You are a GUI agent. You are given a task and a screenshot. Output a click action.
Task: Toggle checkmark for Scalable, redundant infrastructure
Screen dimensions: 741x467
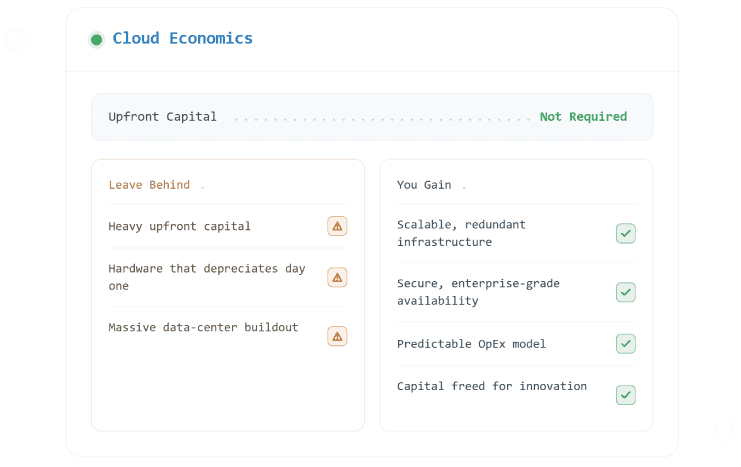[626, 234]
